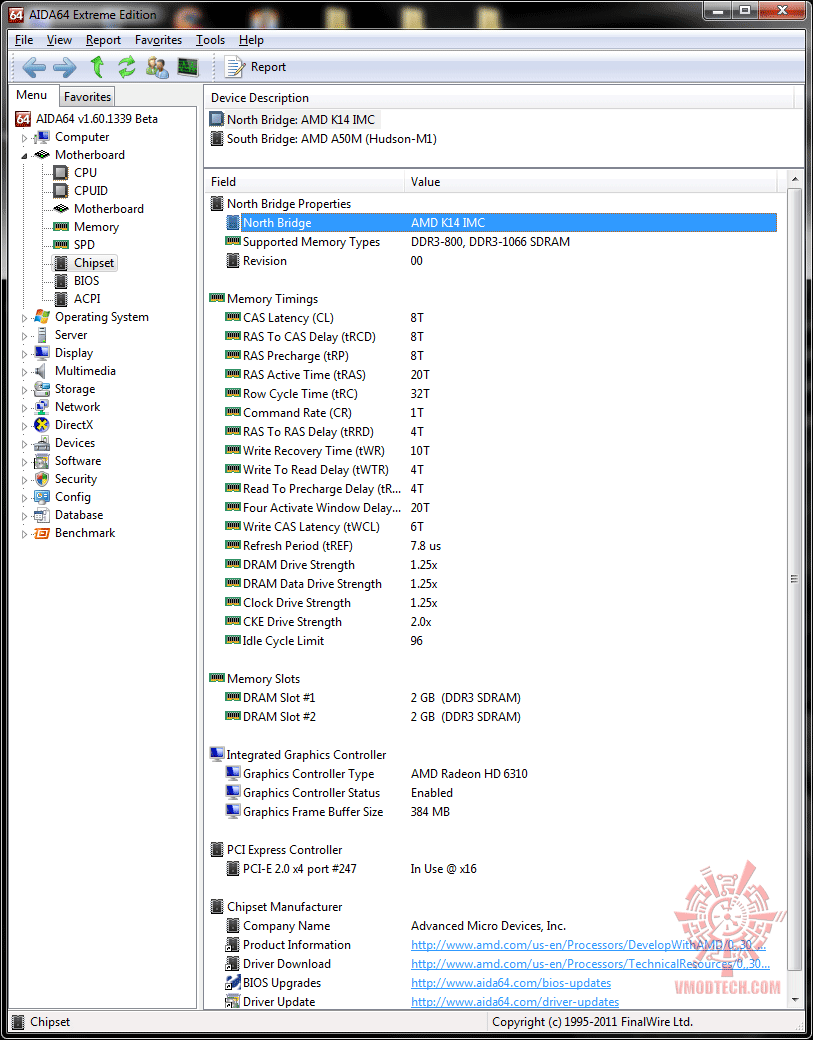The width and height of the screenshot is (813, 1040).
Task: Open the aida64.com bios-updates link
Action: (511, 983)
